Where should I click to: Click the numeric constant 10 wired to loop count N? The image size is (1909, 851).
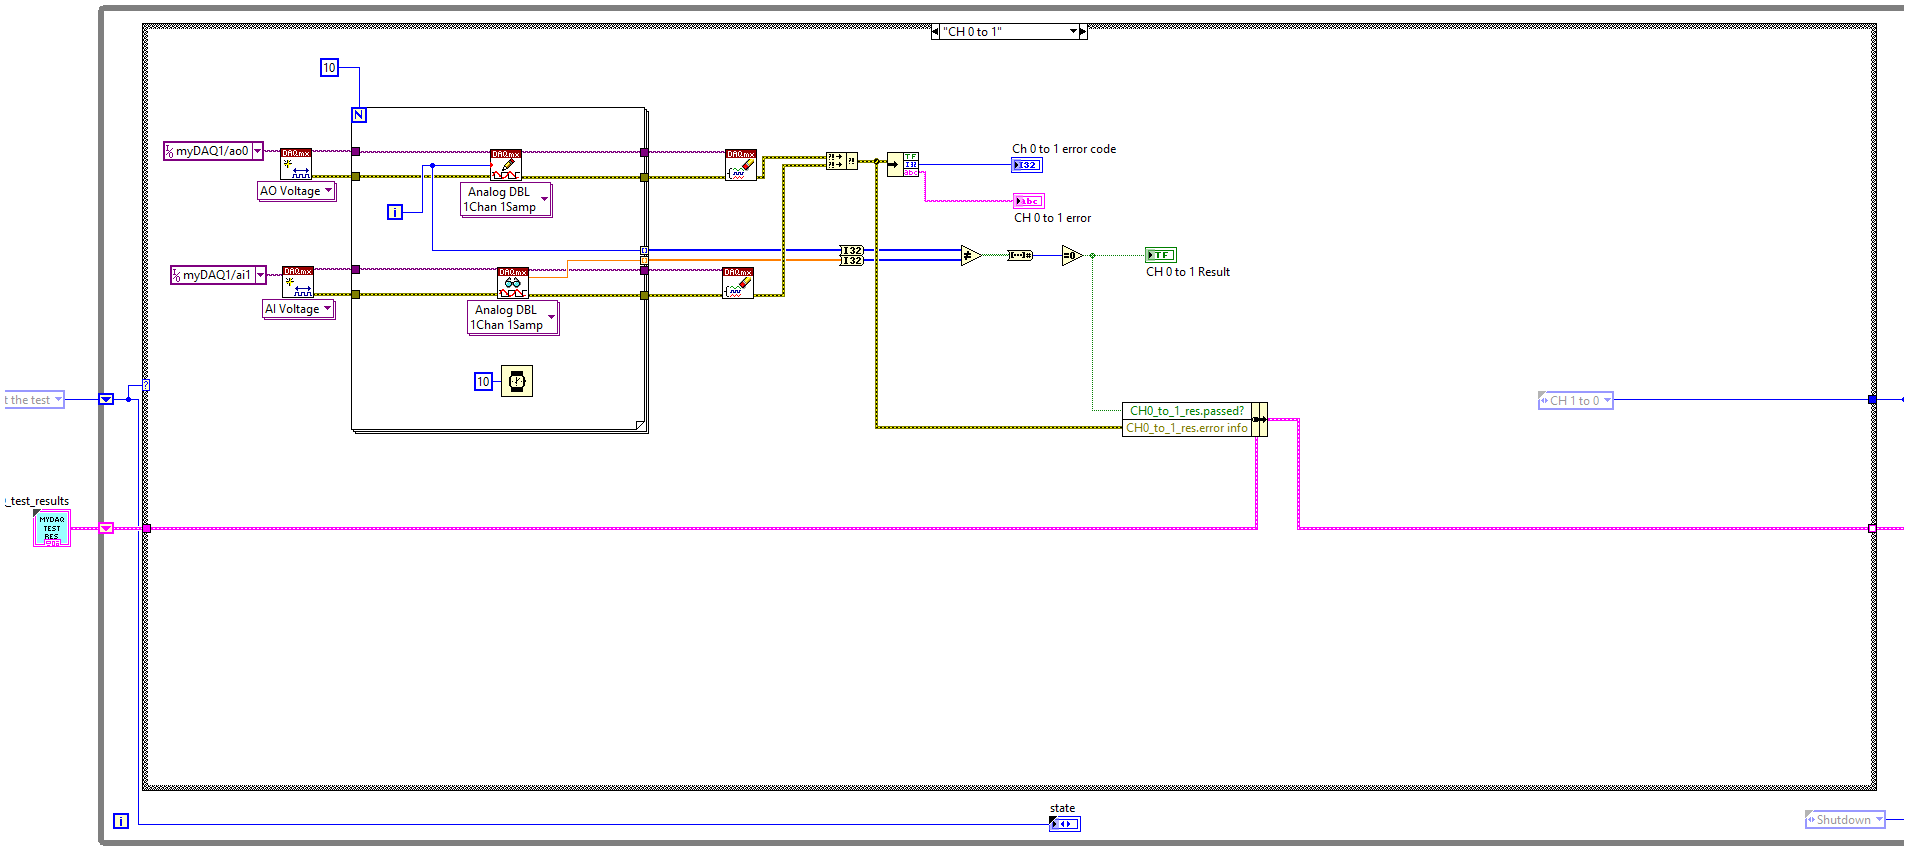point(329,68)
